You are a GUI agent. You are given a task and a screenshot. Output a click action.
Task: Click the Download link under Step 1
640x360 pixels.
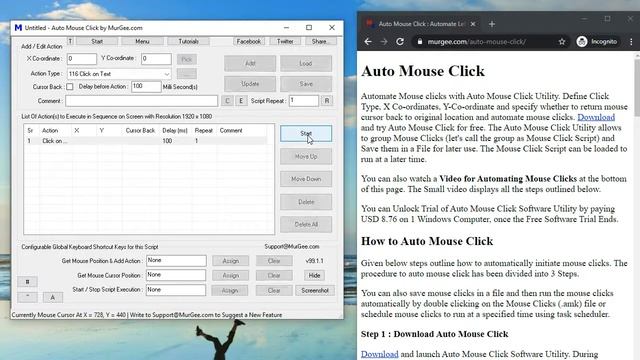(x=380, y=354)
